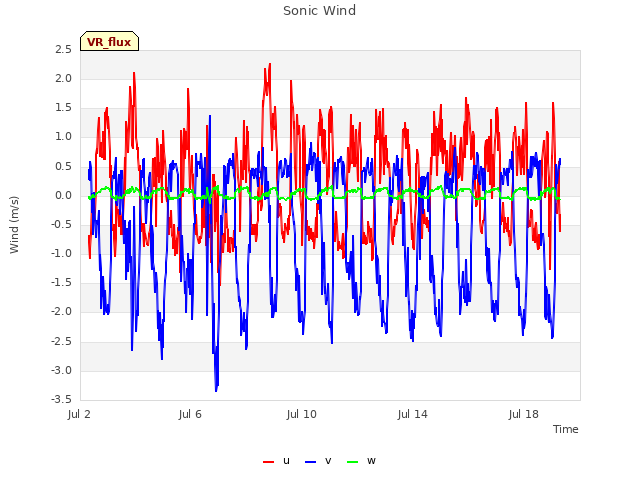640x480 pixels.
Task: Click the -2.5 y-axis tick label
Action: click(x=62, y=342)
